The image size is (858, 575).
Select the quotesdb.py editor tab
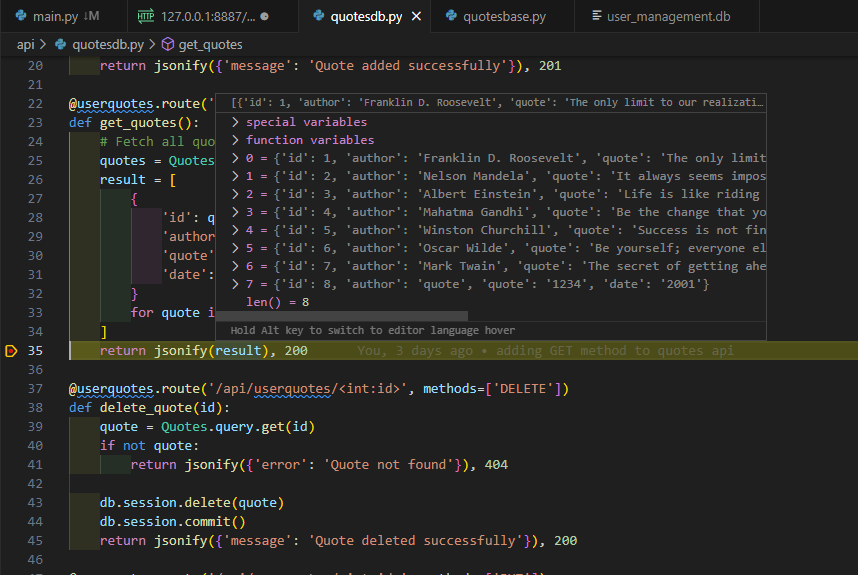pos(366,16)
